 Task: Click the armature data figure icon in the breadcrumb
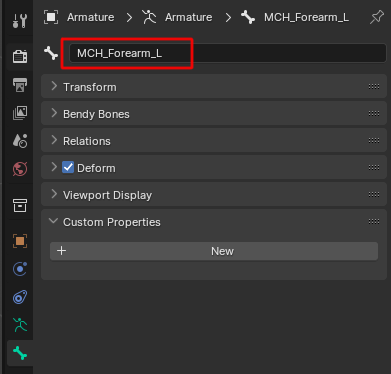click(149, 17)
